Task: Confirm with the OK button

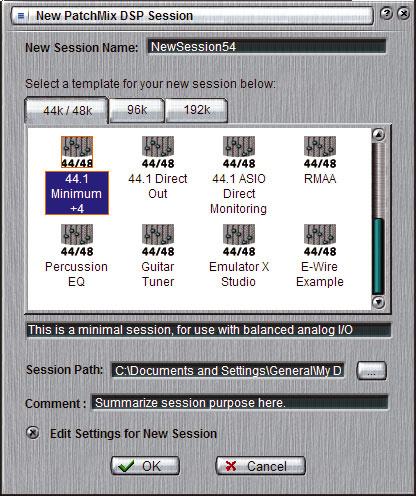Action: (145, 466)
